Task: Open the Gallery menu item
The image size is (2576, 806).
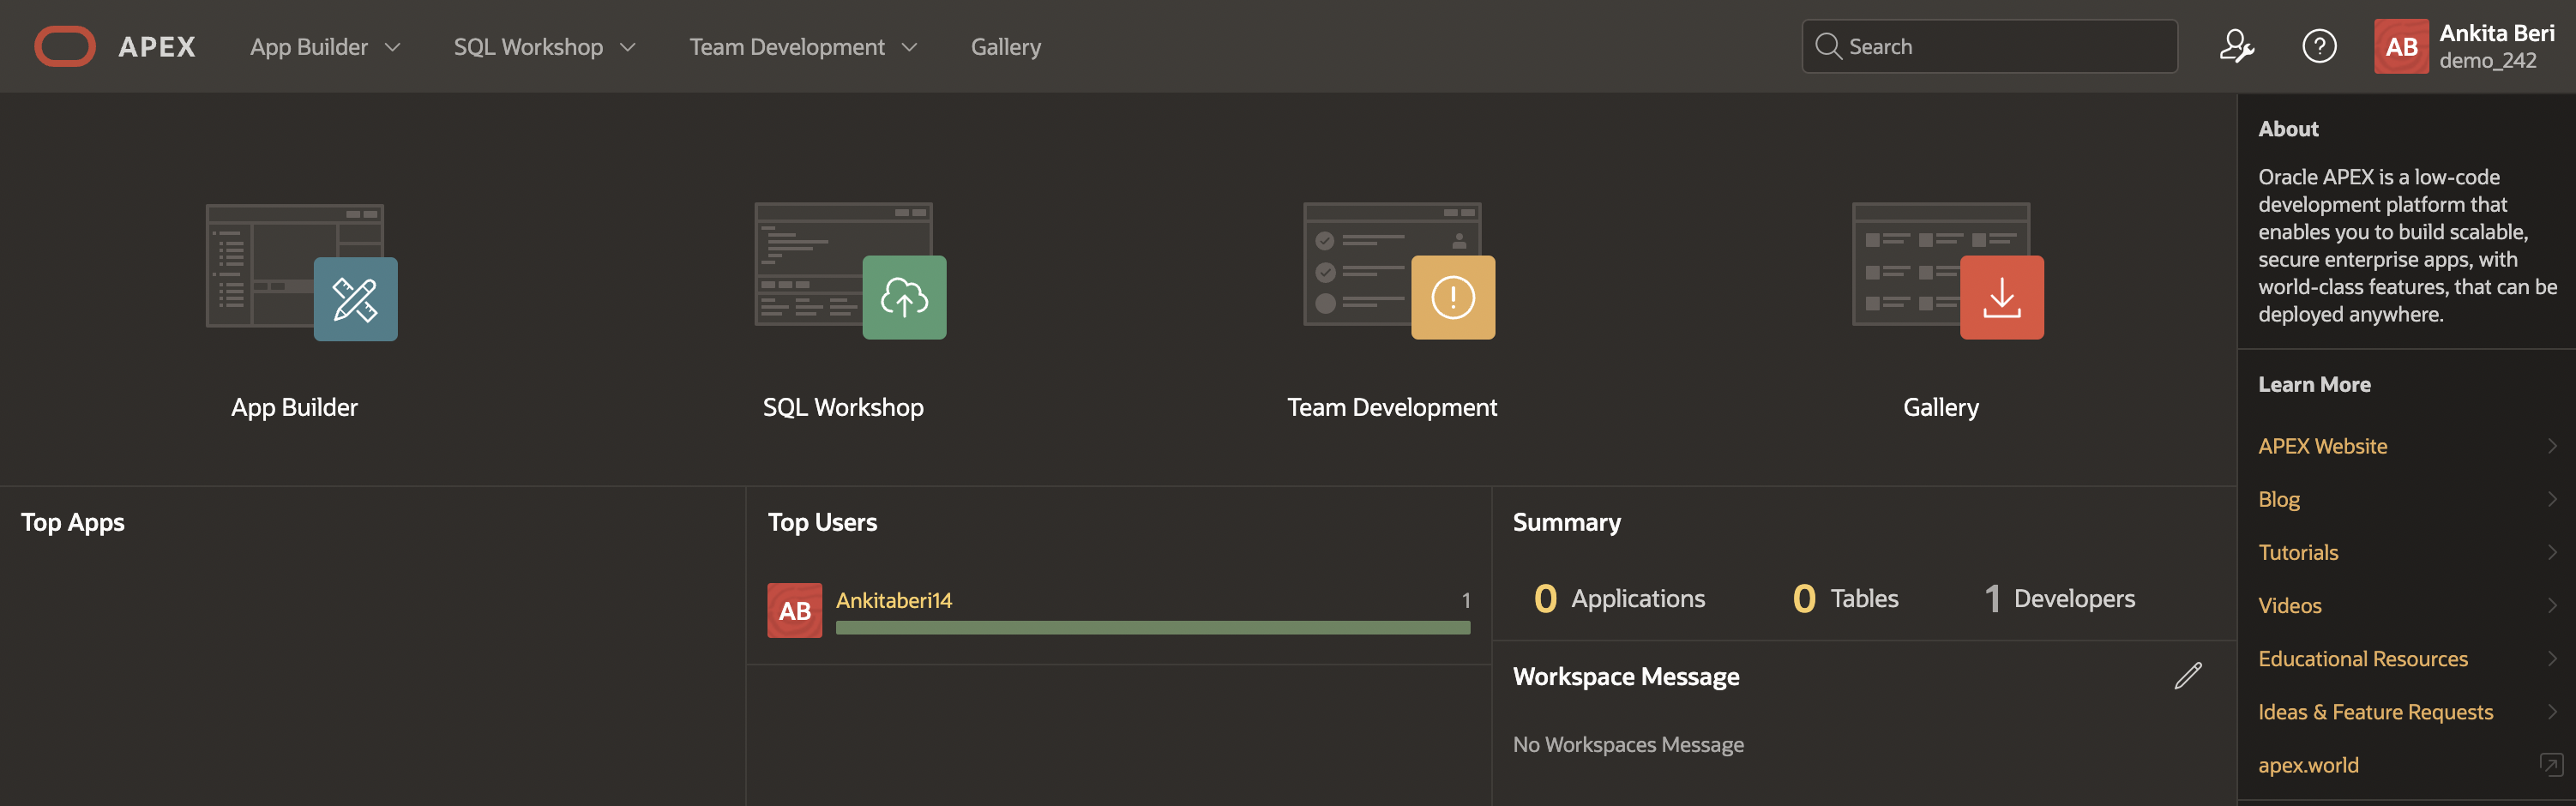Action: (1005, 47)
